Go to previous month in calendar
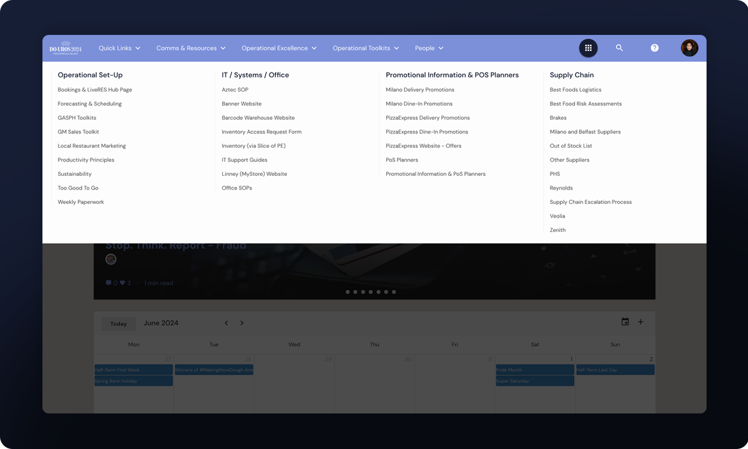Viewport: 748px width, 449px height. (x=227, y=323)
